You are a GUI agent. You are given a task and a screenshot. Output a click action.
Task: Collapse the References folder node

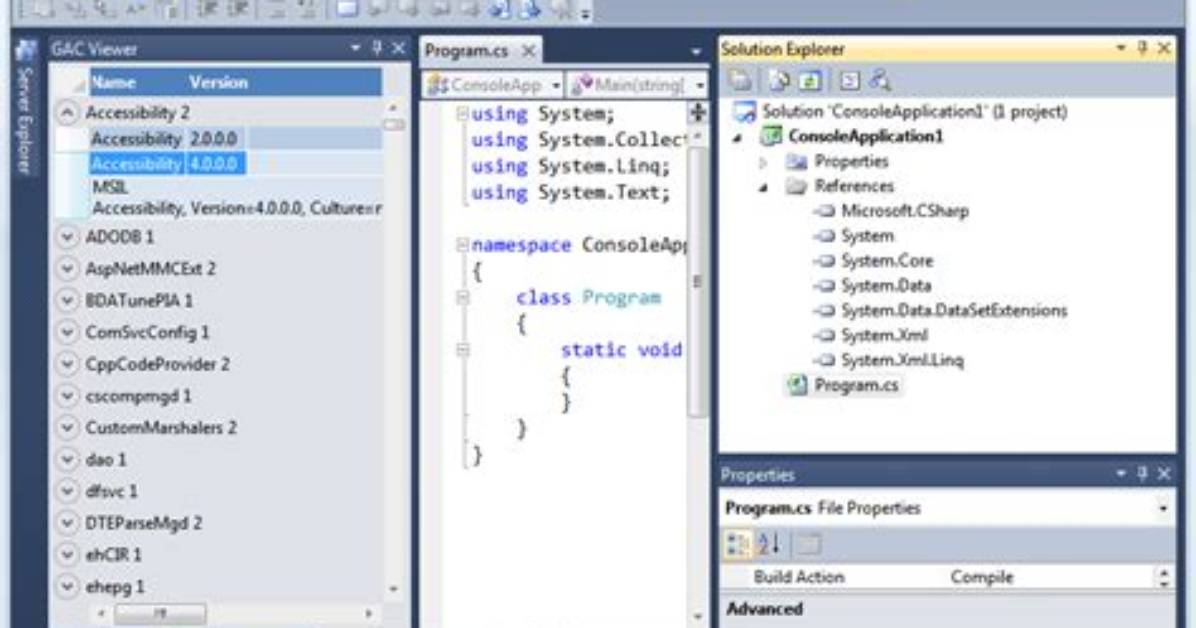click(x=763, y=187)
